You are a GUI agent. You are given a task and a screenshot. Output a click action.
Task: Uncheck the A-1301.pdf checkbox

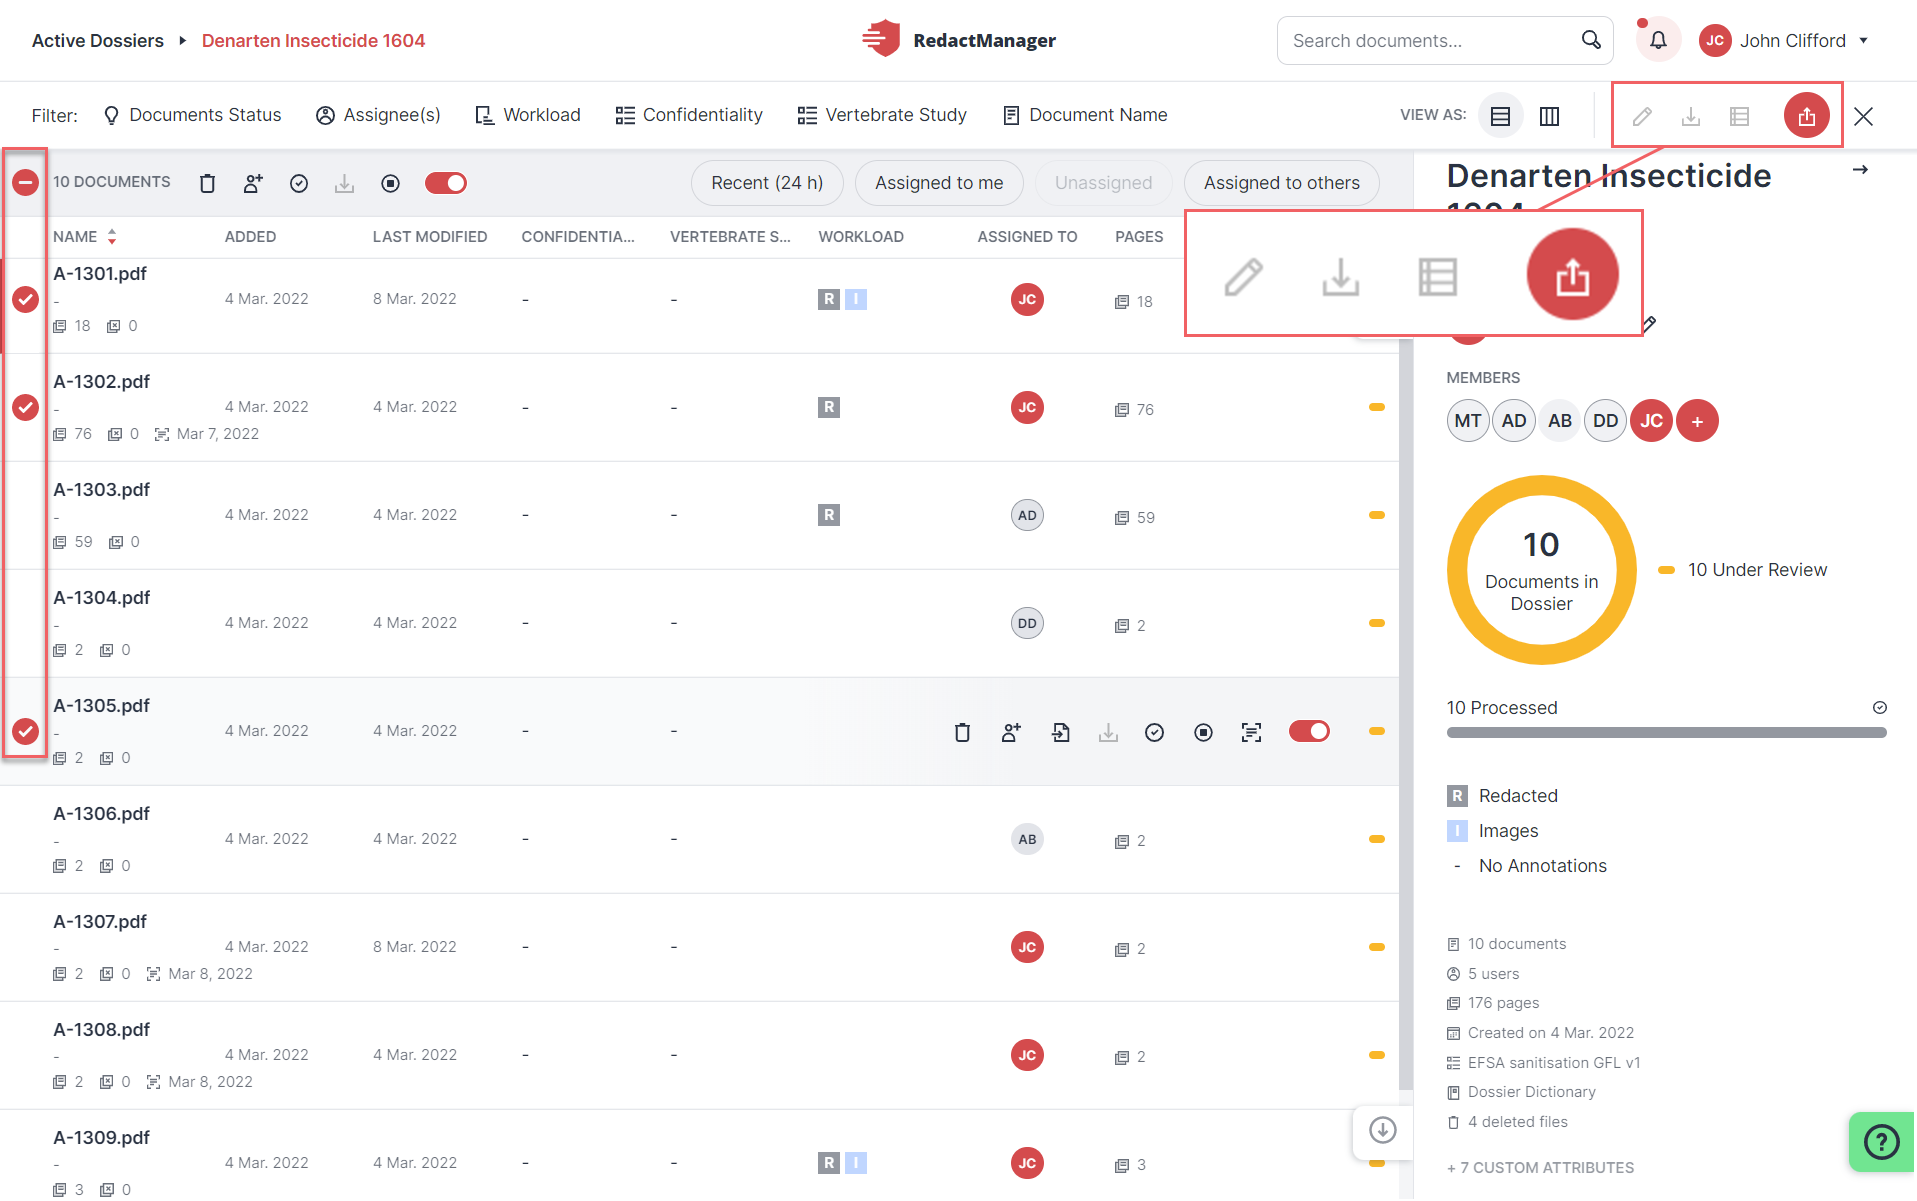(25, 299)
